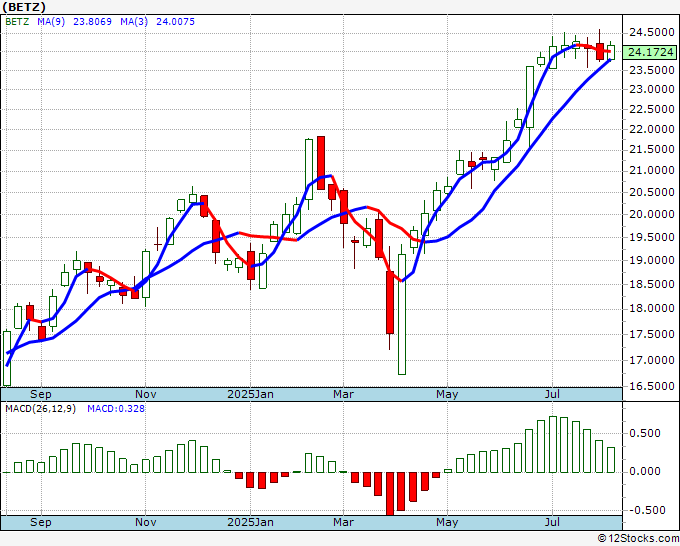Click the current price tag 24.1724
680x546 pixels.
click(x=651, y=52)
